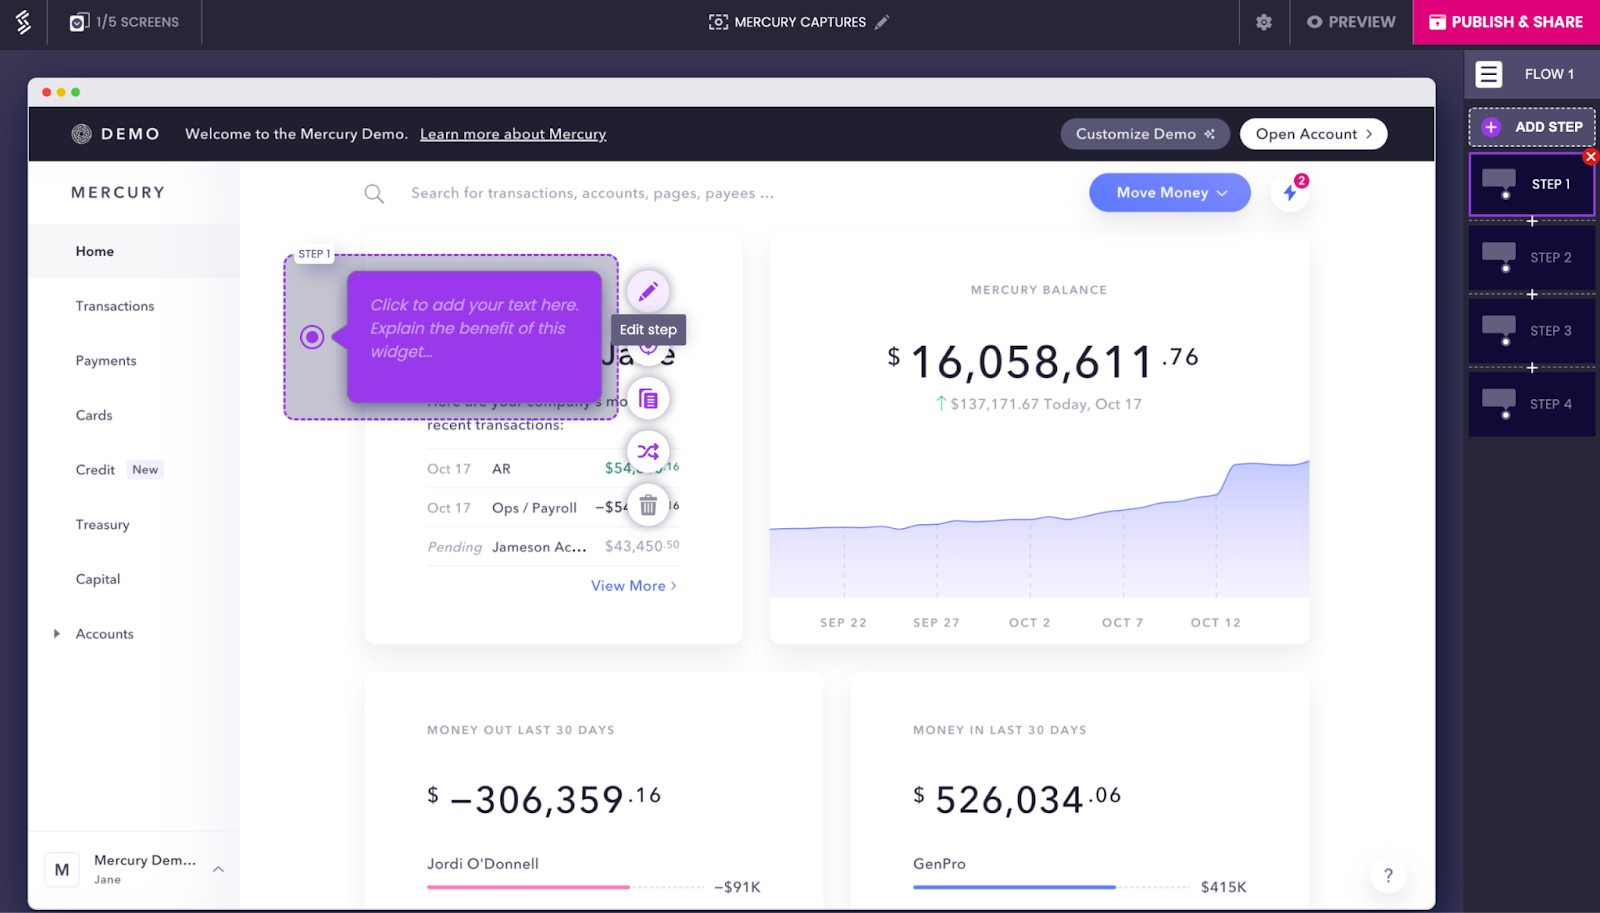
Task: Click the OCT 7 chart axis label
Action: (1122, 622)
